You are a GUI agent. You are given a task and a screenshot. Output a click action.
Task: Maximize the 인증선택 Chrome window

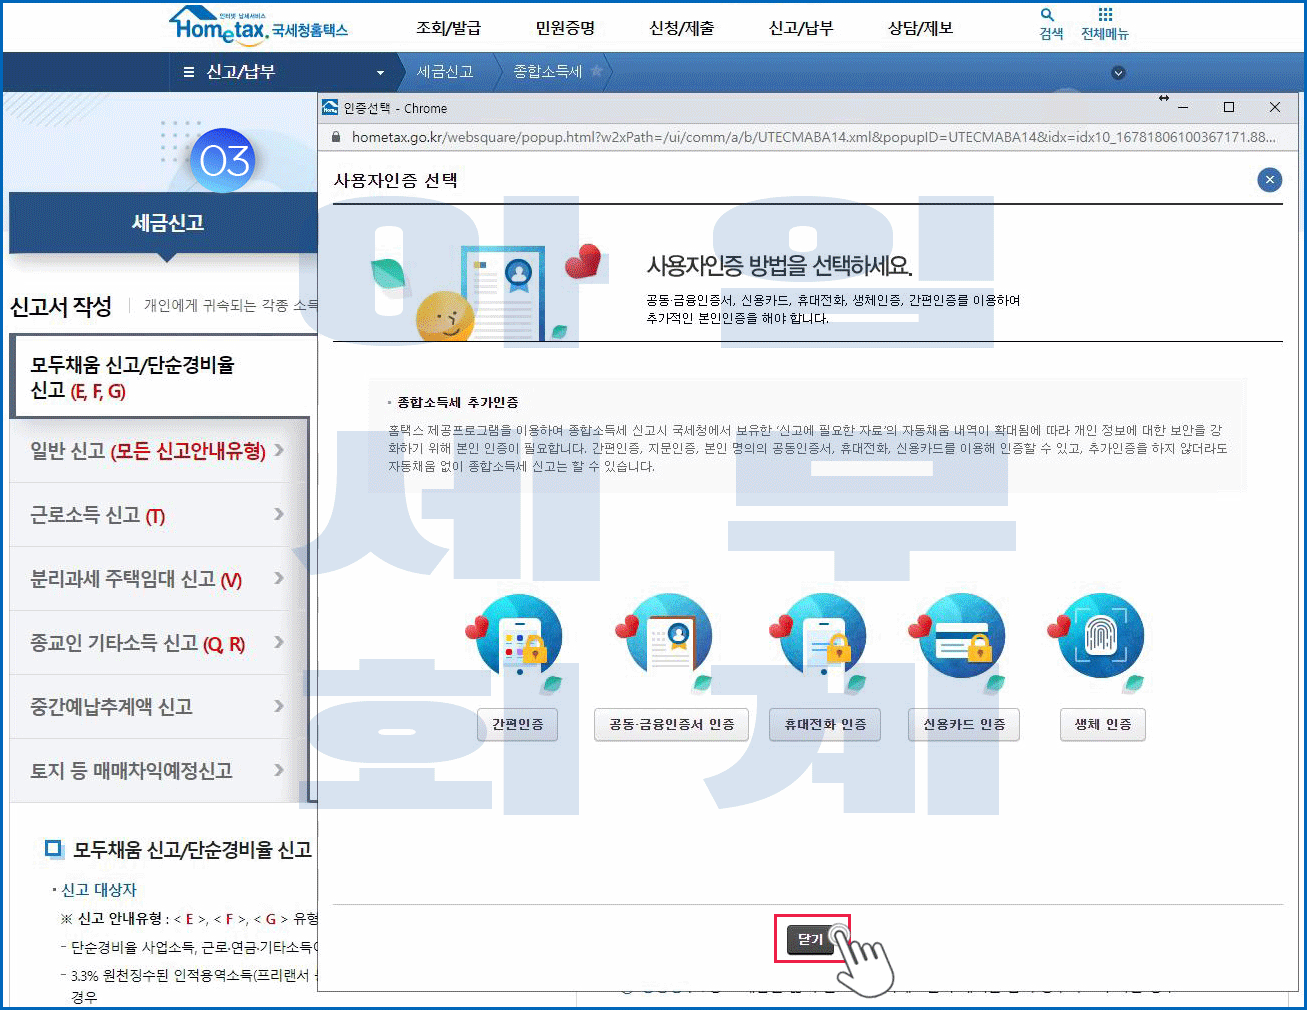coord(1229,107)
